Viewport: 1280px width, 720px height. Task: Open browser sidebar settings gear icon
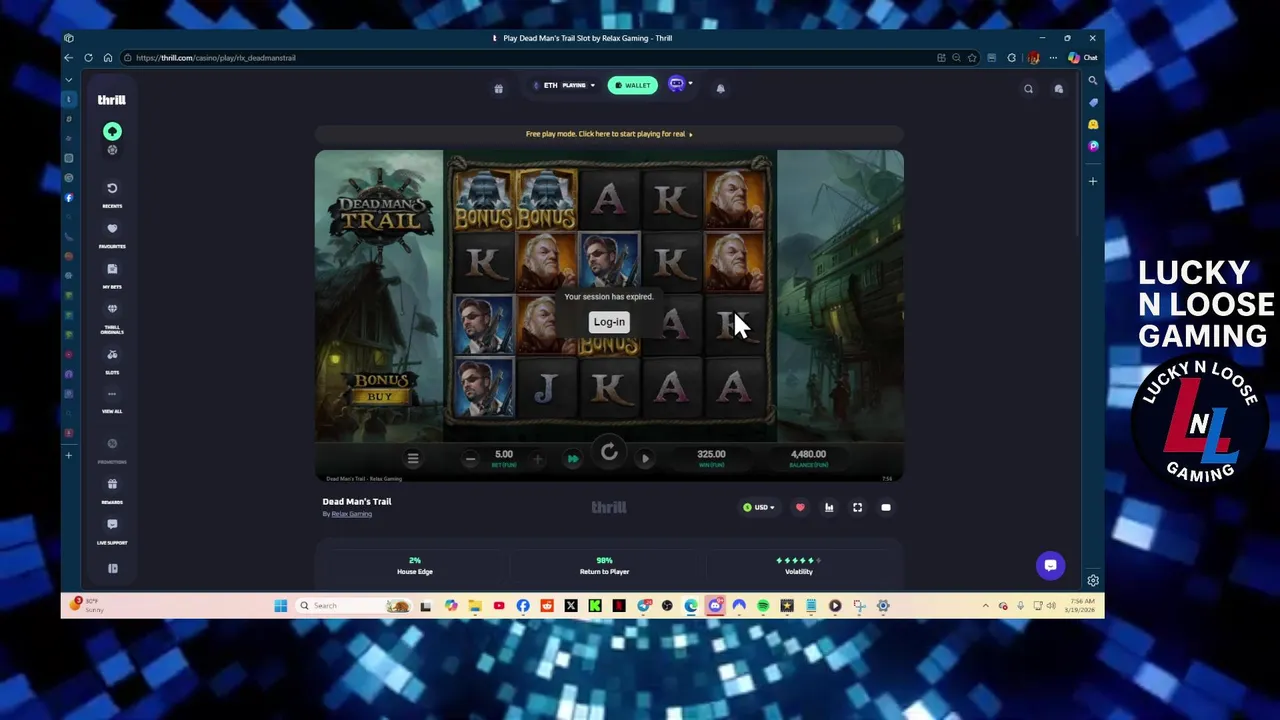tap(1093, 581)
